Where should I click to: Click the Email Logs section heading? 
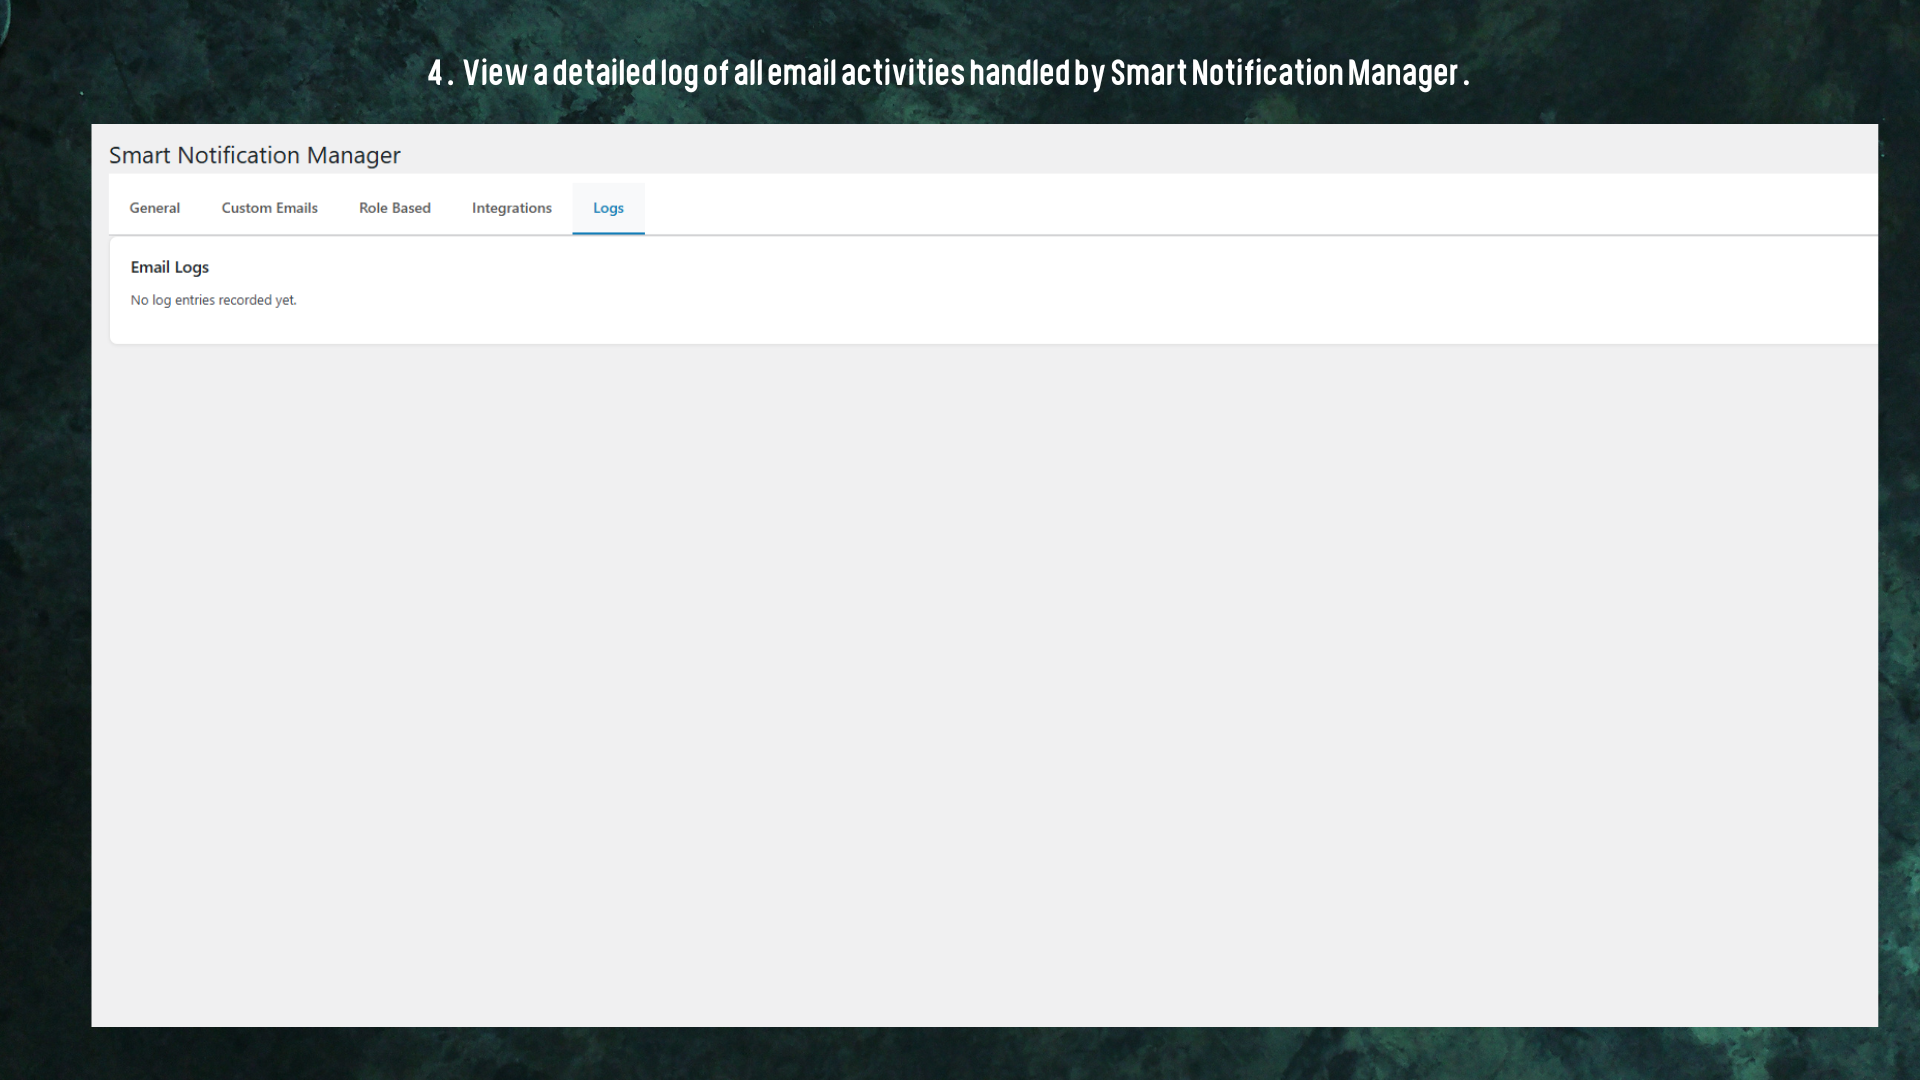170,267
